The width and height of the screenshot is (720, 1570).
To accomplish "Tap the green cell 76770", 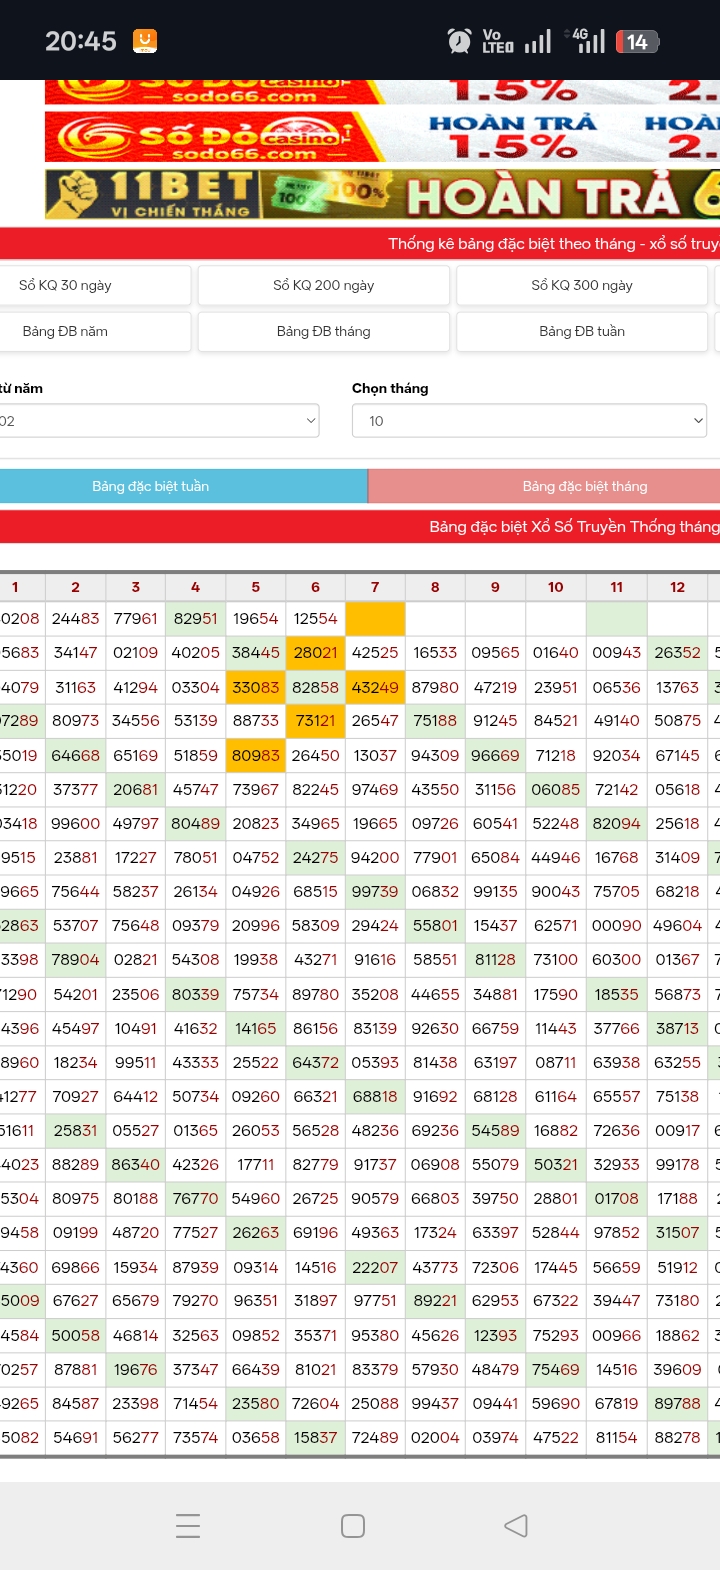I will pyautogui.click(x=195, y=1198).
